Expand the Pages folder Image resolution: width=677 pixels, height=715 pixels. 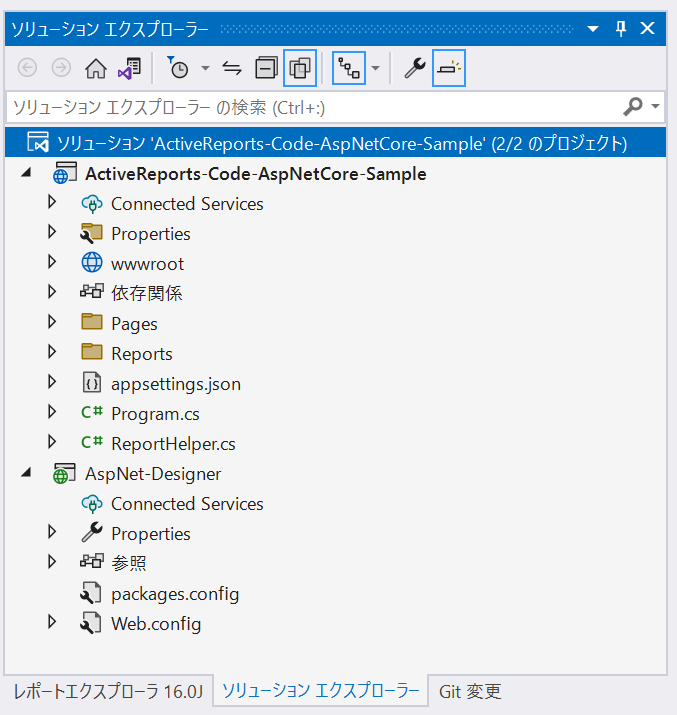(x=52, y=321)
